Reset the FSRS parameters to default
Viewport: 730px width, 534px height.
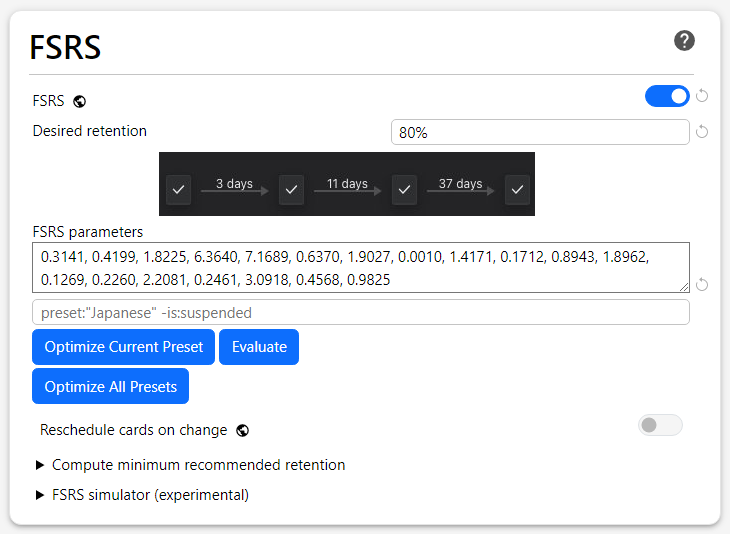(702, 285)
